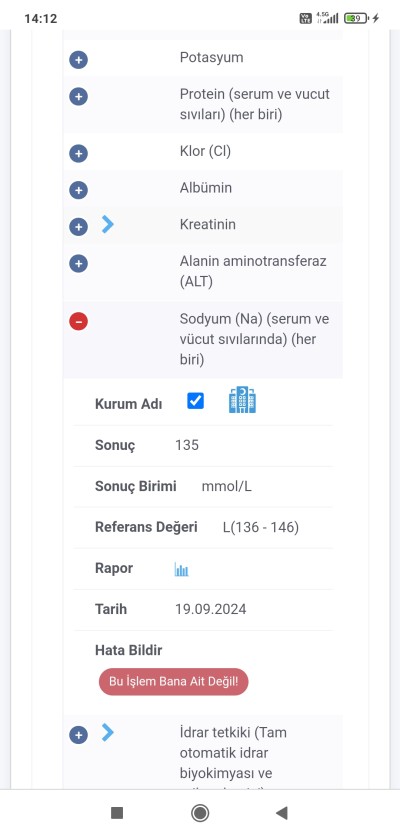Collapse the Sodyum (Na) row with red minus
Image resolution: width=400 pixels, height=837 pixels.
coord(79,321)
